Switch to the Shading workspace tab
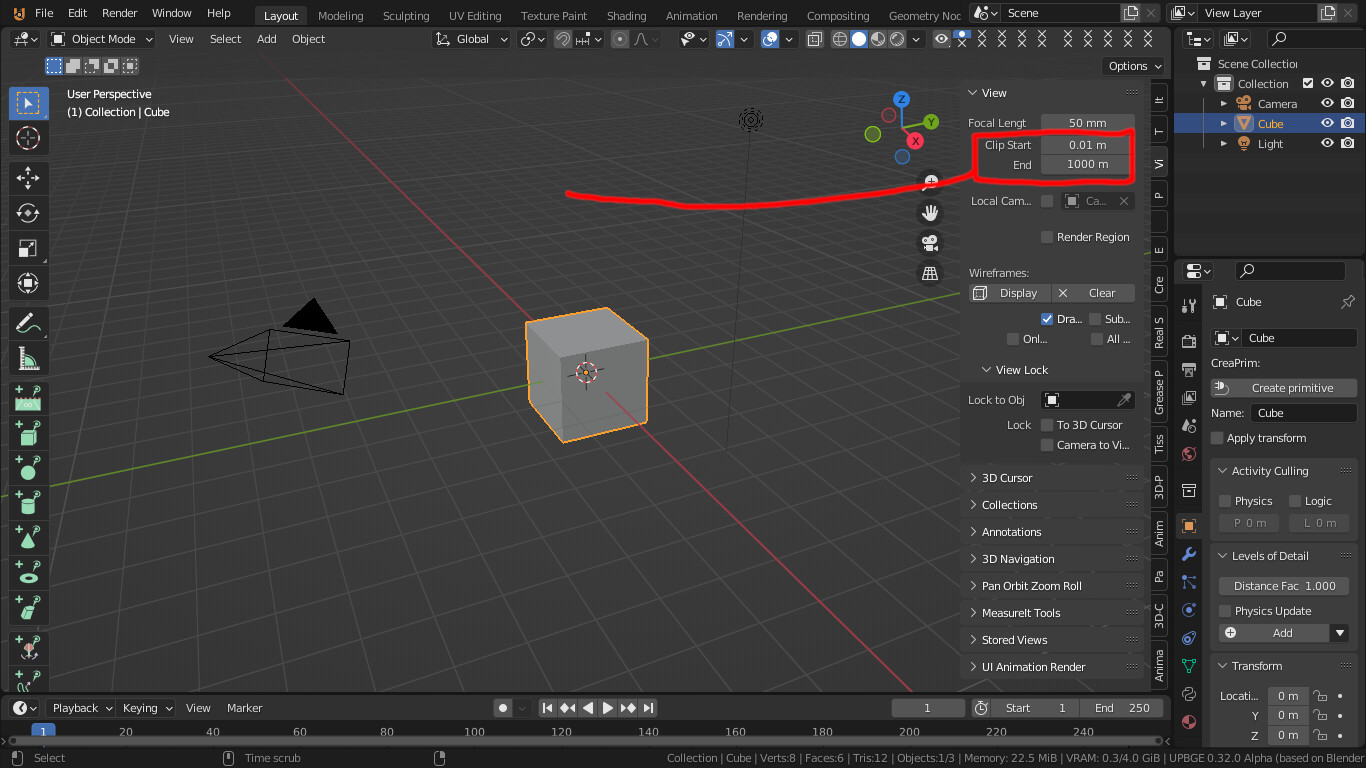The width and height of the screenshot is (1366, 768). (x=627, y=16)
